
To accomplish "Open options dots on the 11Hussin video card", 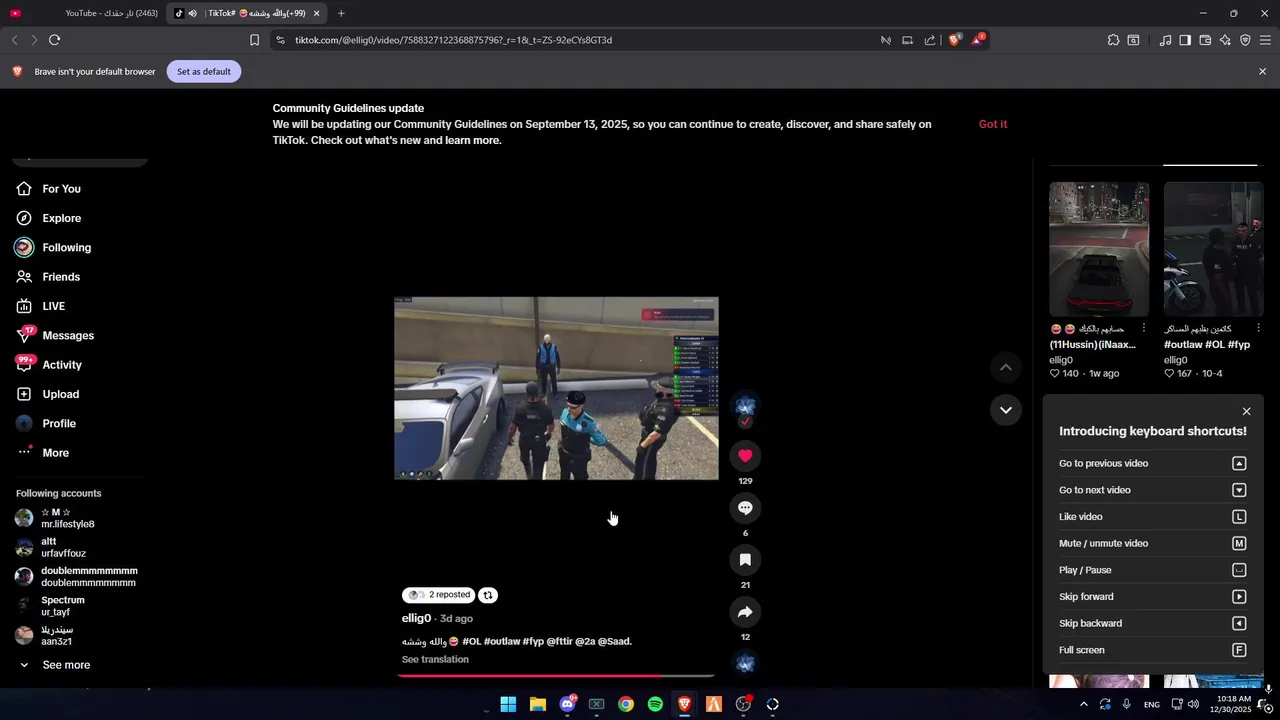I will (1143, 328).
